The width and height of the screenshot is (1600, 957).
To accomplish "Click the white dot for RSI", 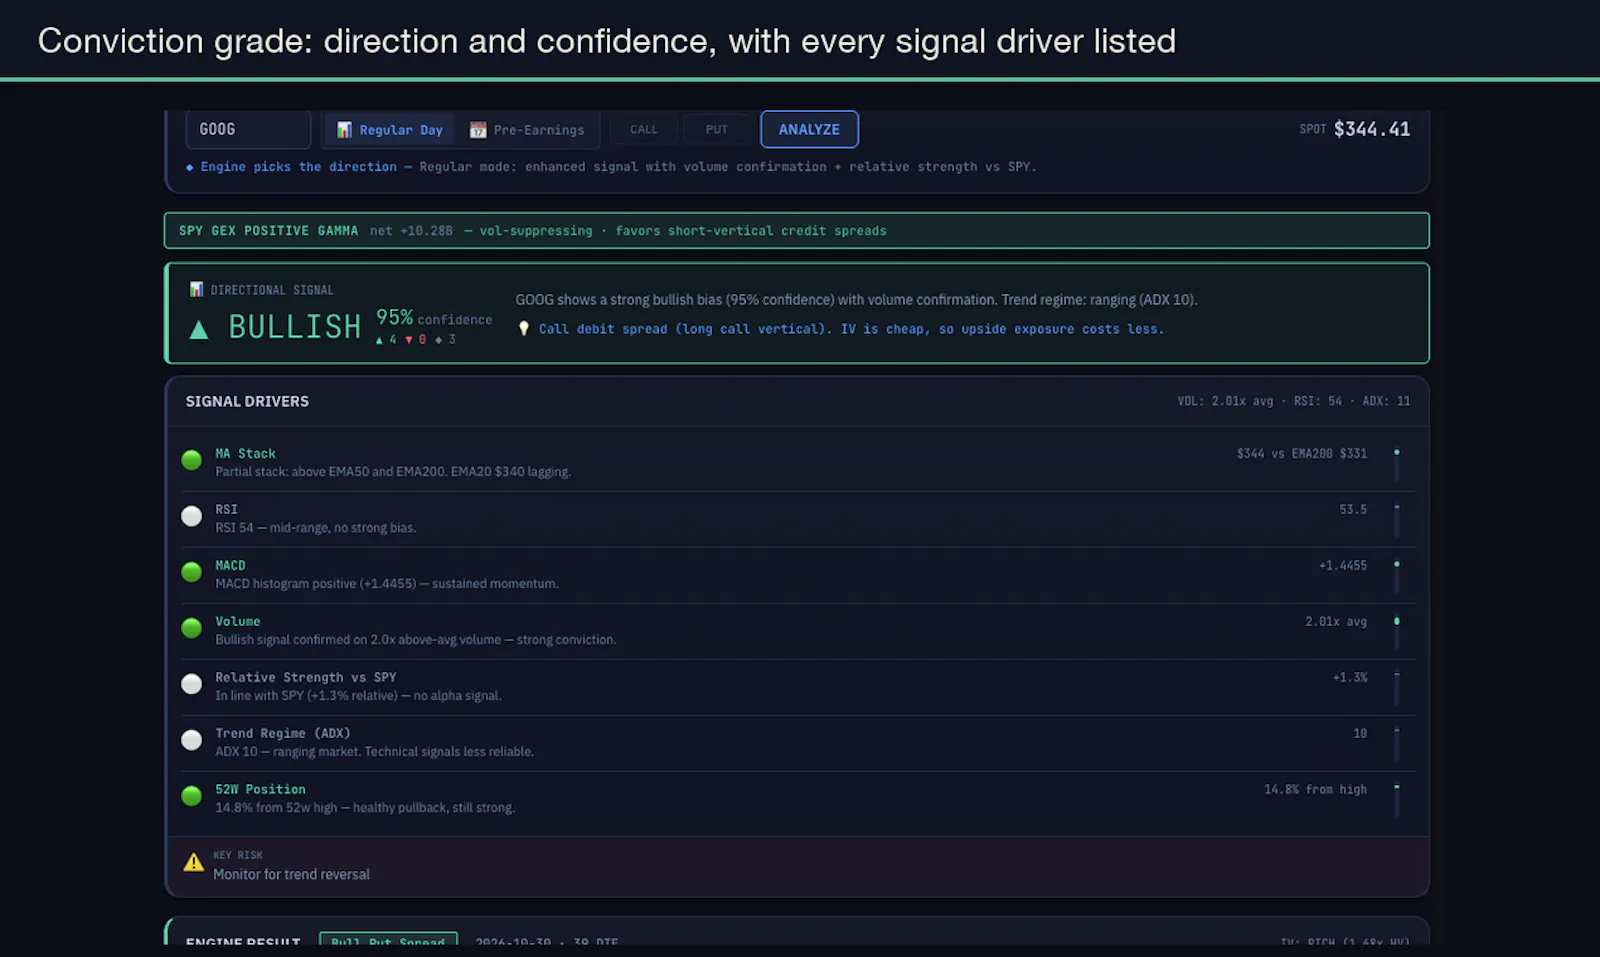I will pyautogui.click(x=191, y=516).
